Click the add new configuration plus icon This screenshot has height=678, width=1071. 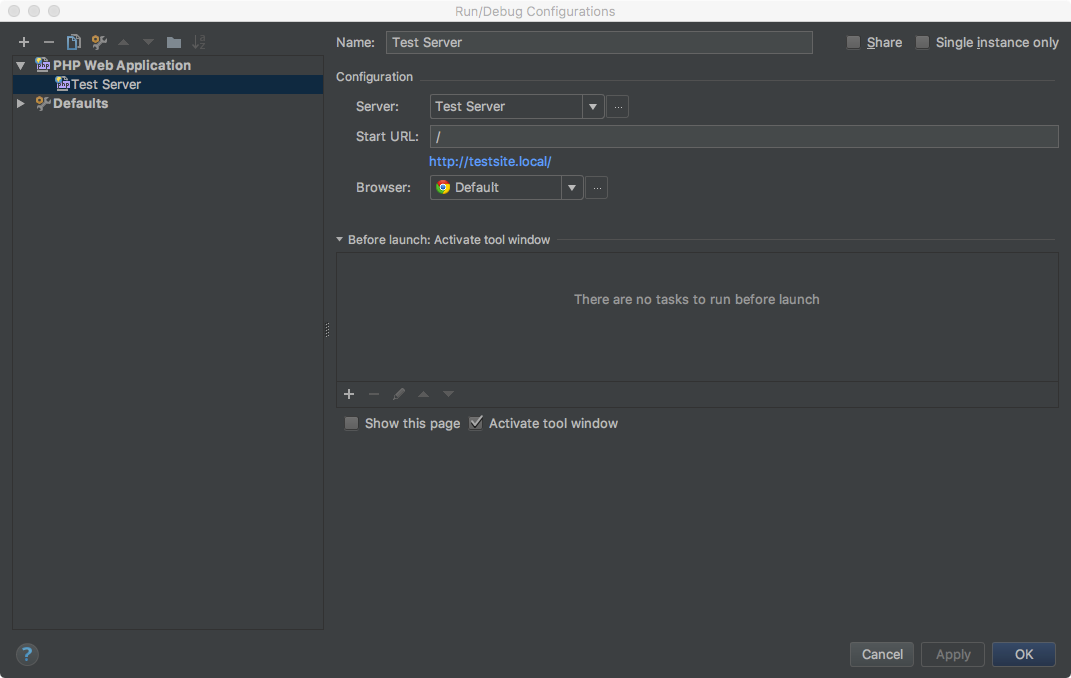point(24,42)
